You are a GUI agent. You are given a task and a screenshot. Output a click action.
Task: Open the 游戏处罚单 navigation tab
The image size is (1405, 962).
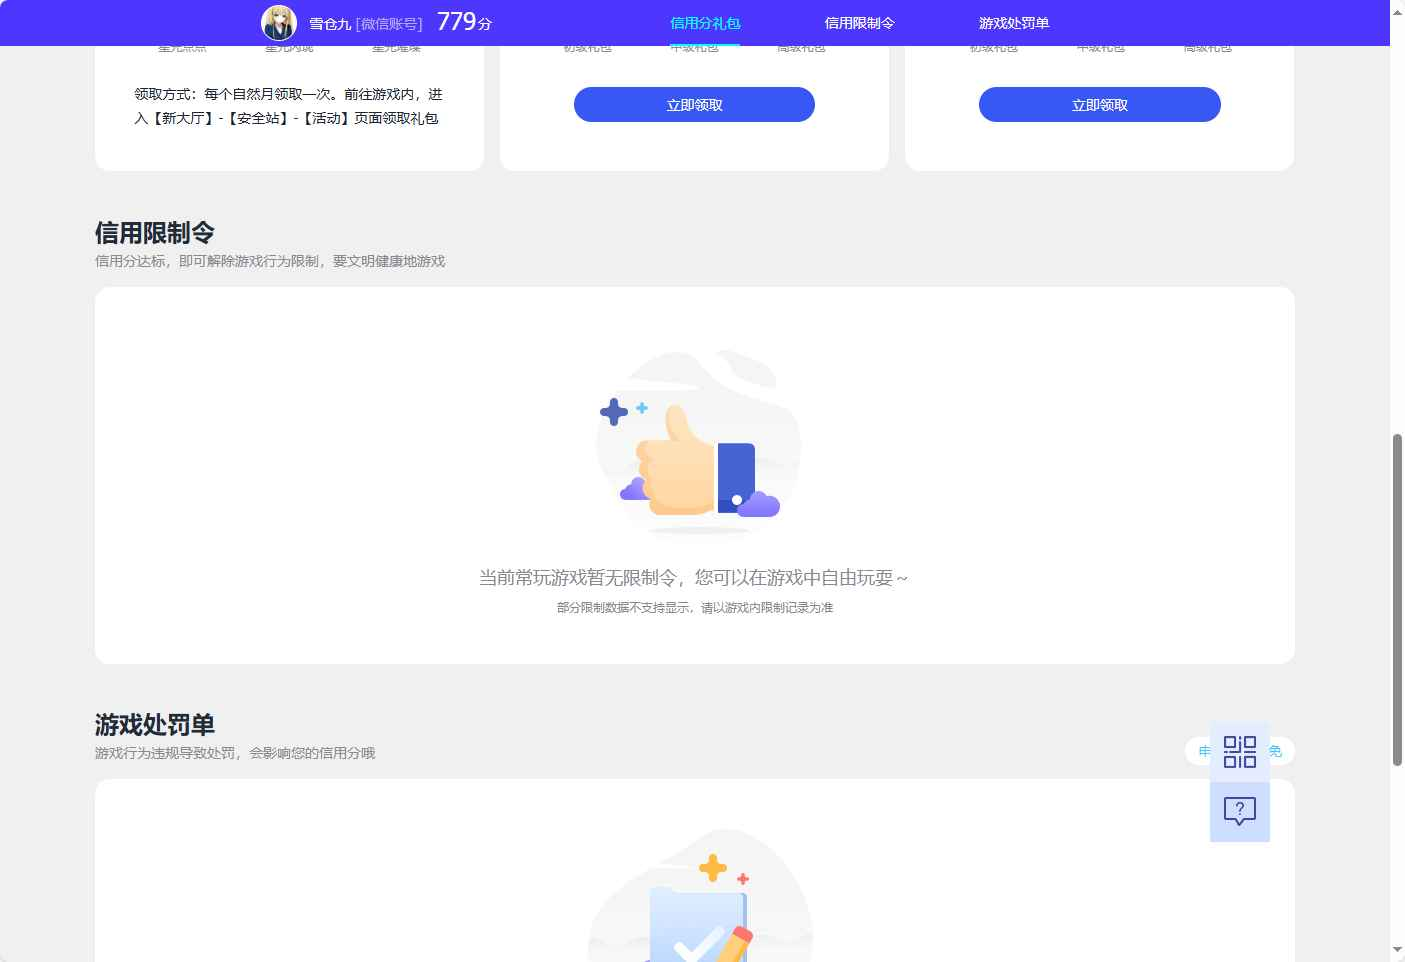click(1014, 22)
